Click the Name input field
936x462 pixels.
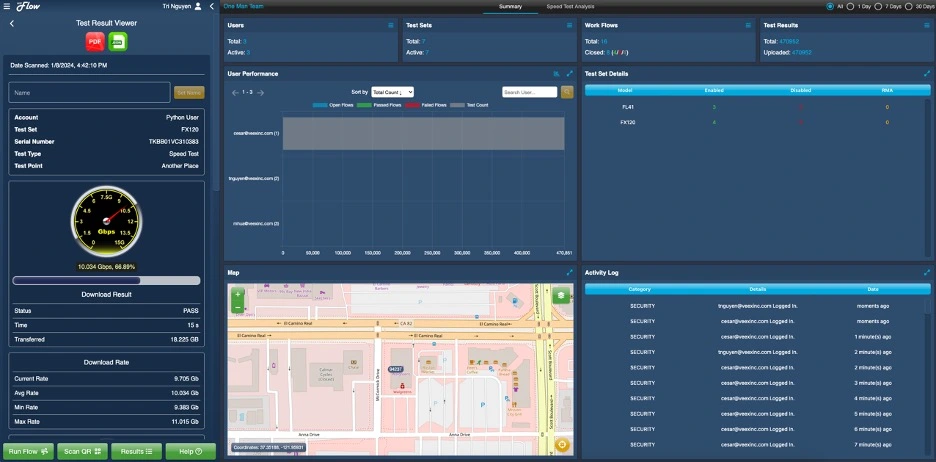90,92
